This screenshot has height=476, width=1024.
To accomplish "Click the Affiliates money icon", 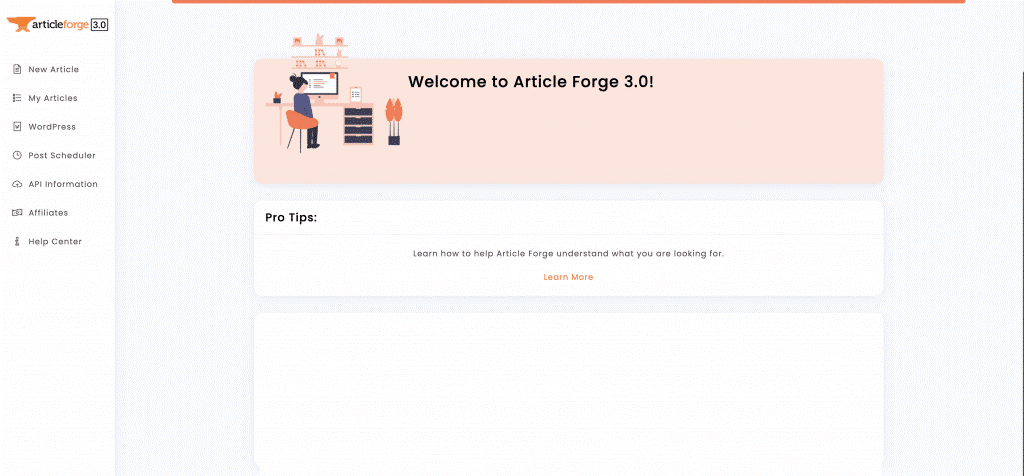I will tap(17, 213).
